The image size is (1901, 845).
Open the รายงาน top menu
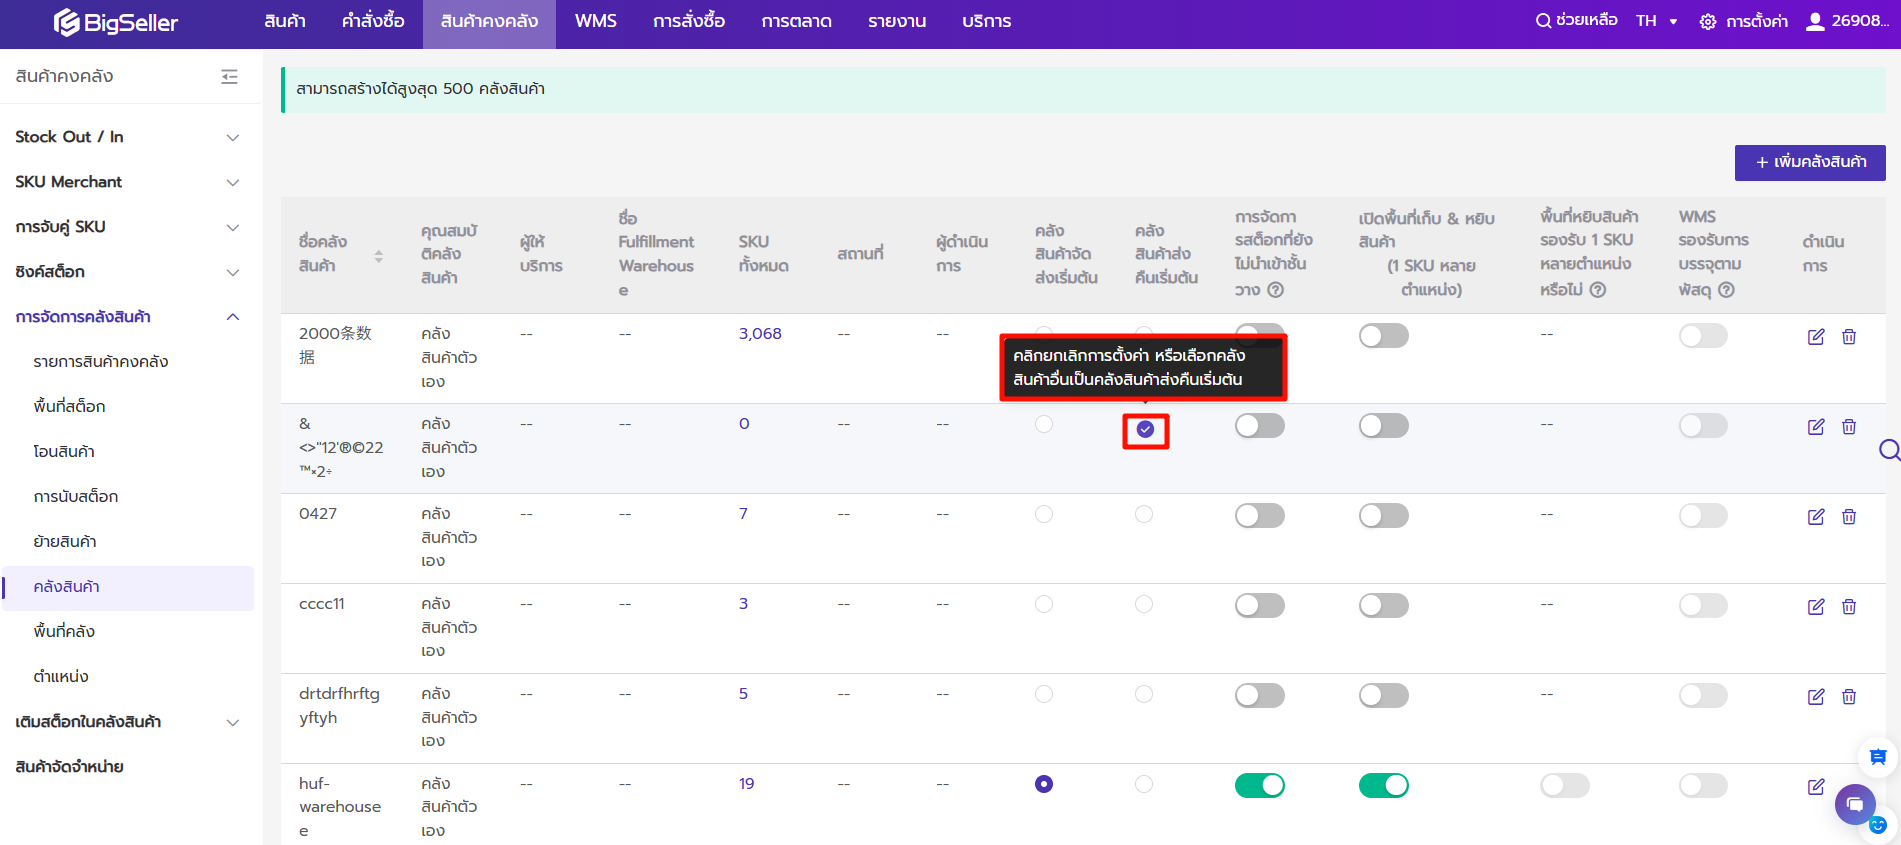(x=897, y=22)
